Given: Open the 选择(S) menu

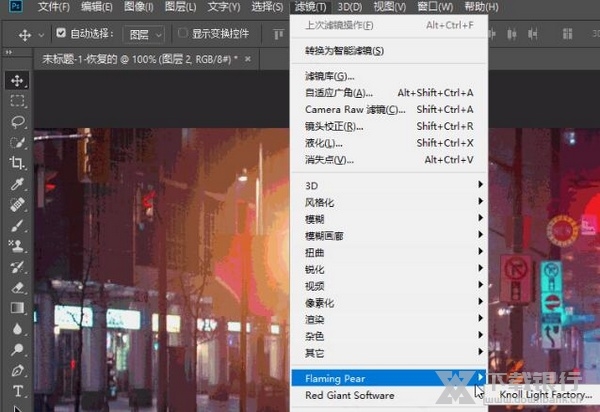Looking at the screenshot, I should tap(267, 7).
